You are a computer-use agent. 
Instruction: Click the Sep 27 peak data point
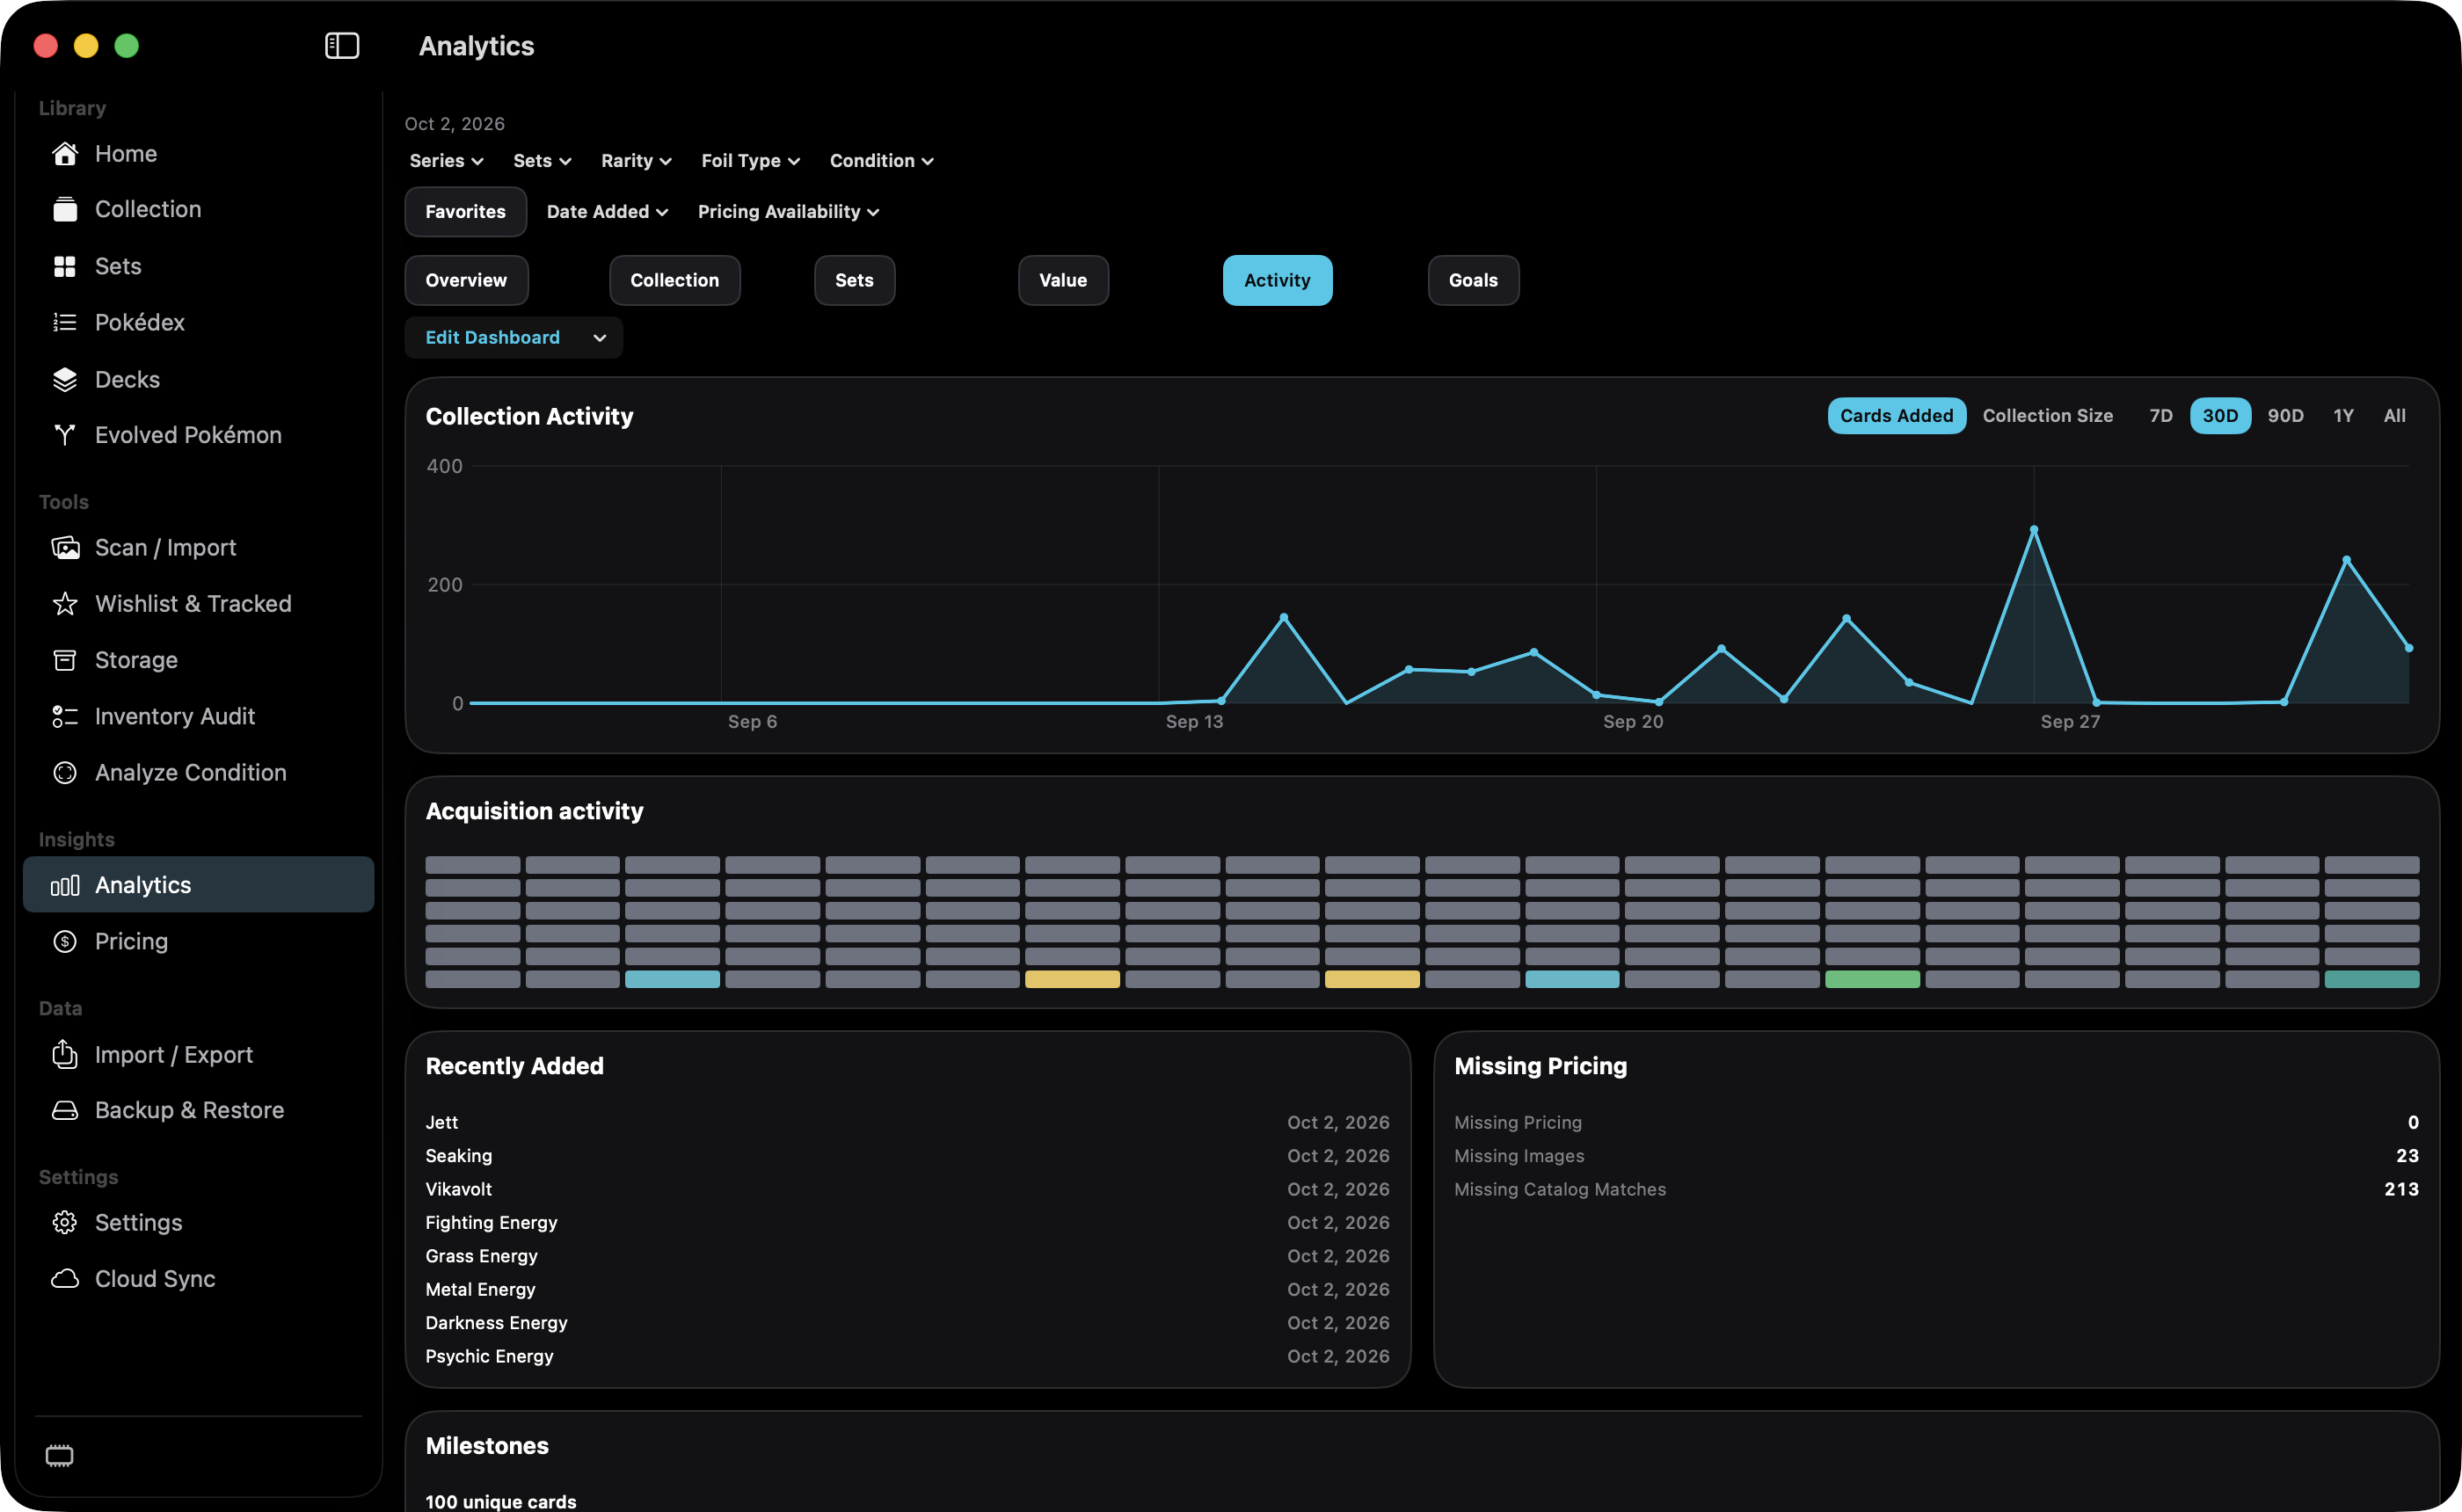click(x=2033, y=530)
